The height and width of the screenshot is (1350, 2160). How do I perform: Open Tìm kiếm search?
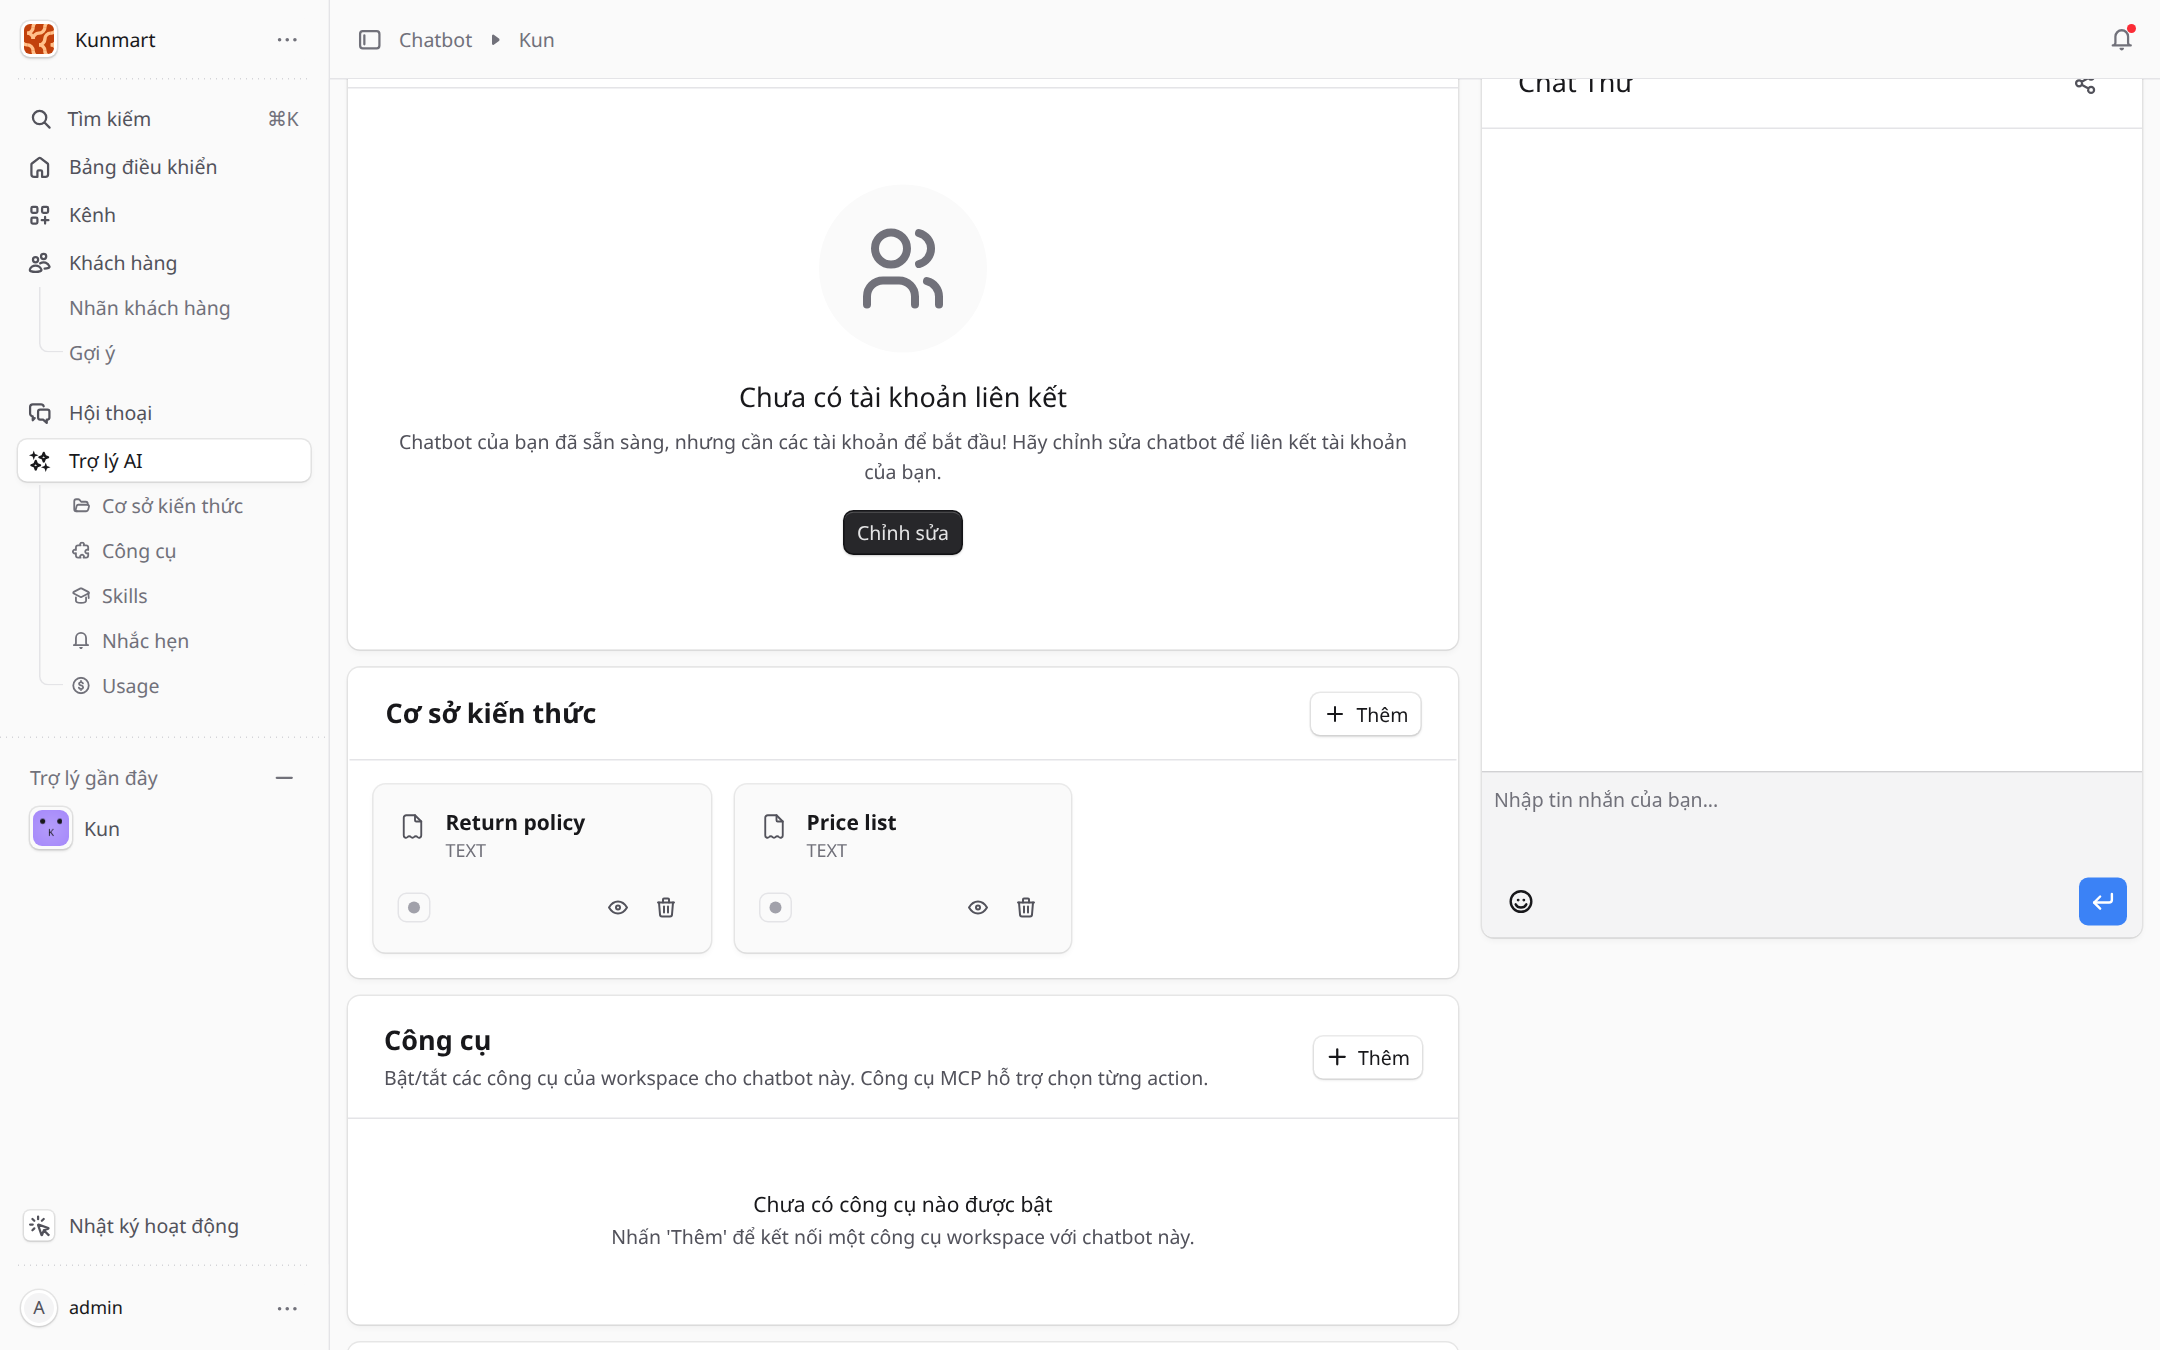point(165,119)
